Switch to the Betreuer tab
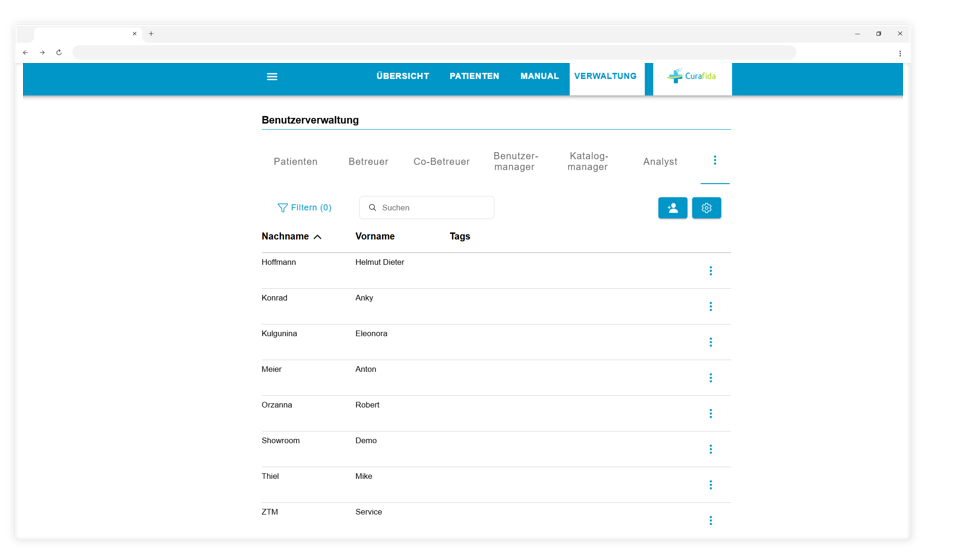This screenshot has width=968, height=555. (x=368, y=162)
